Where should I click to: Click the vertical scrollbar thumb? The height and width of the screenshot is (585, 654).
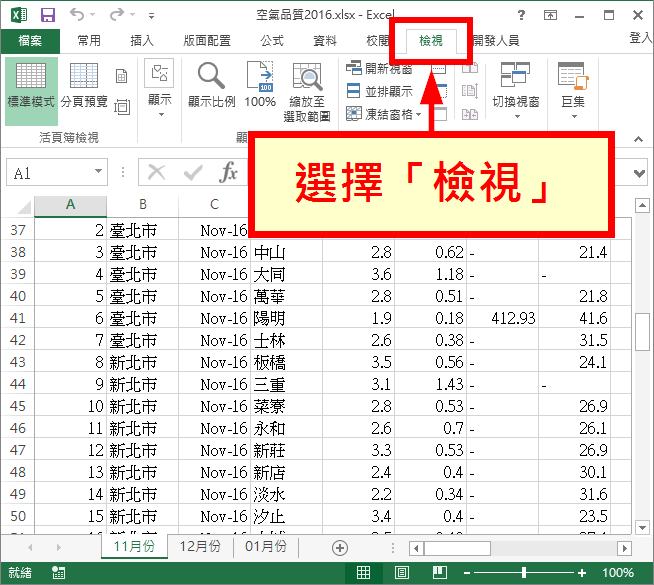[x=642, y=332]
